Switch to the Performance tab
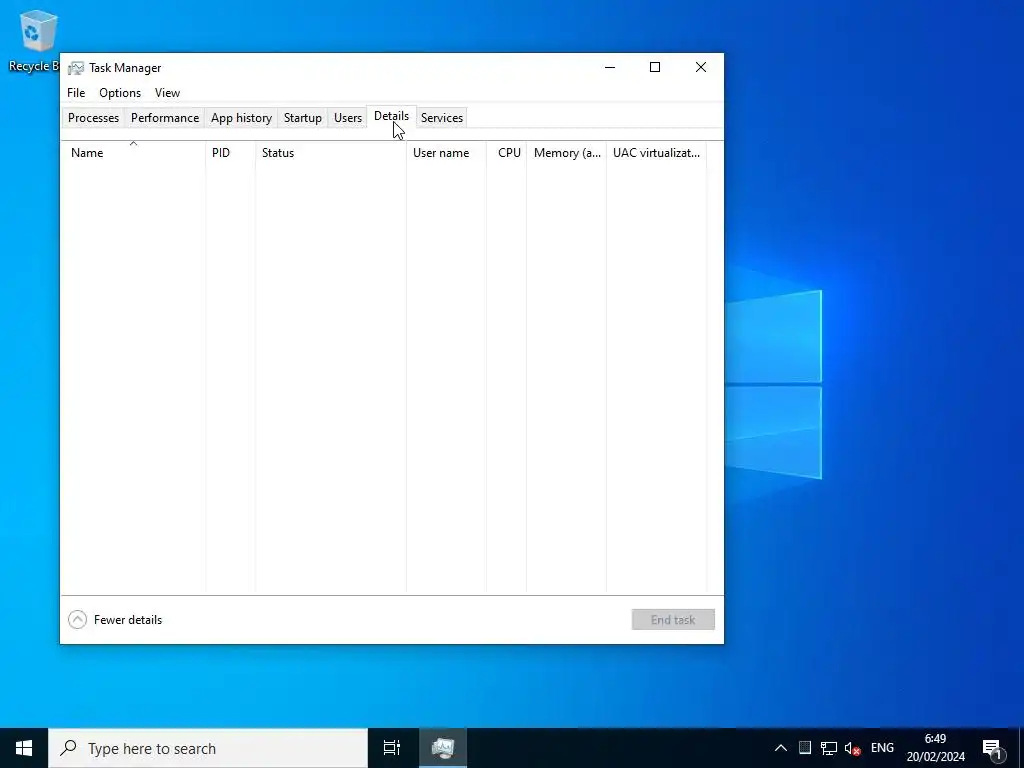The height and width of the screenshot is (768, 1024). (165, 118)
